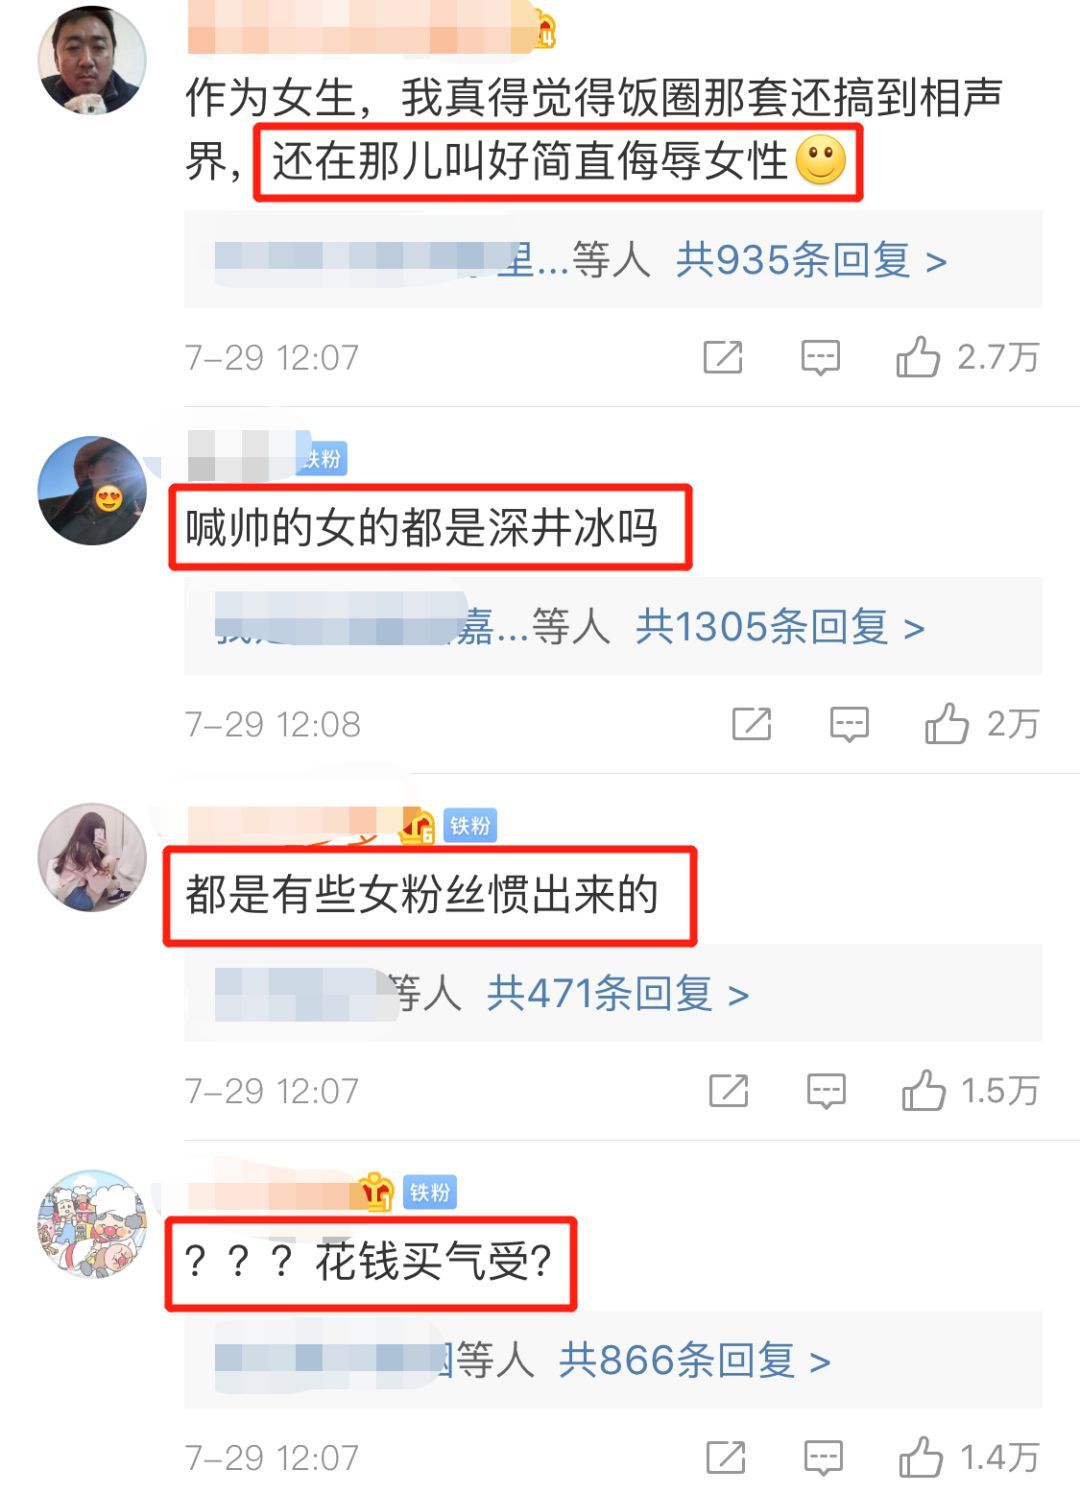Like the comment with 1.5万 likes
The image size is (1080, 1494).
924,1090
